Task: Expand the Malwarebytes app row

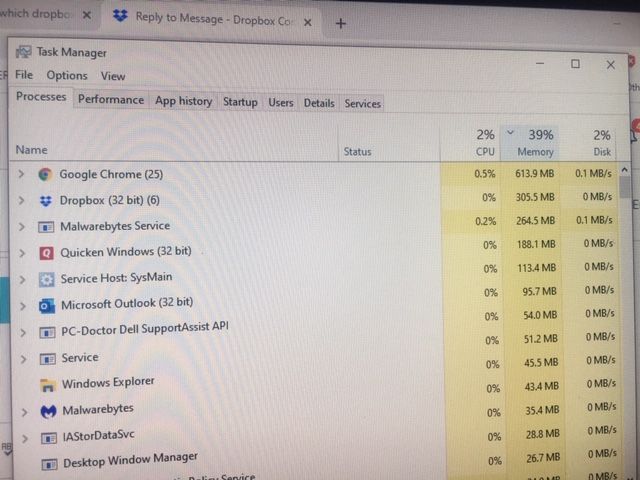Action: click(x=24, y=412)
